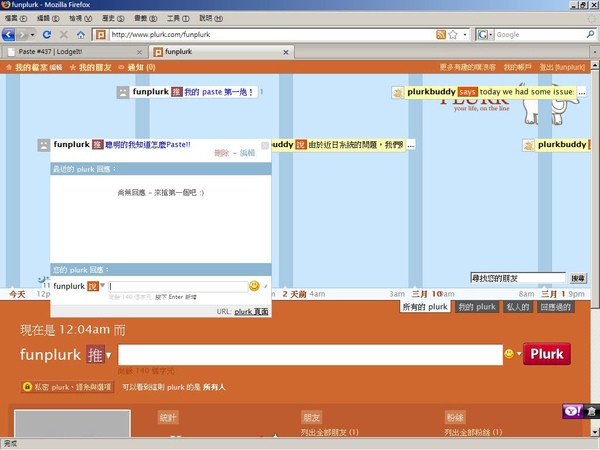Click 刪除 to delete the plurk
The image size is (600, 450).
(x=222, y=153)
